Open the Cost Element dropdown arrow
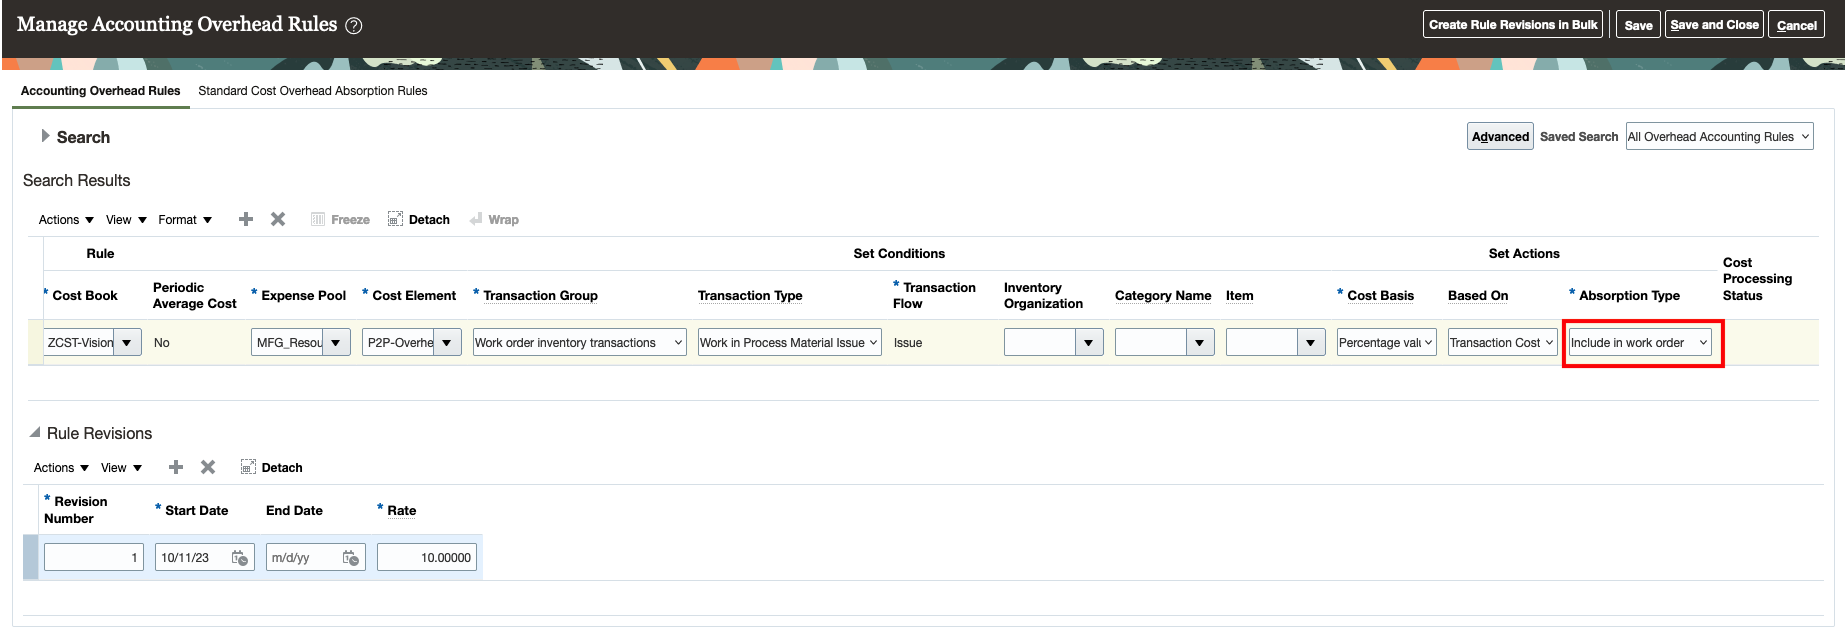1847x634 pixels. (x=447, y=343)
